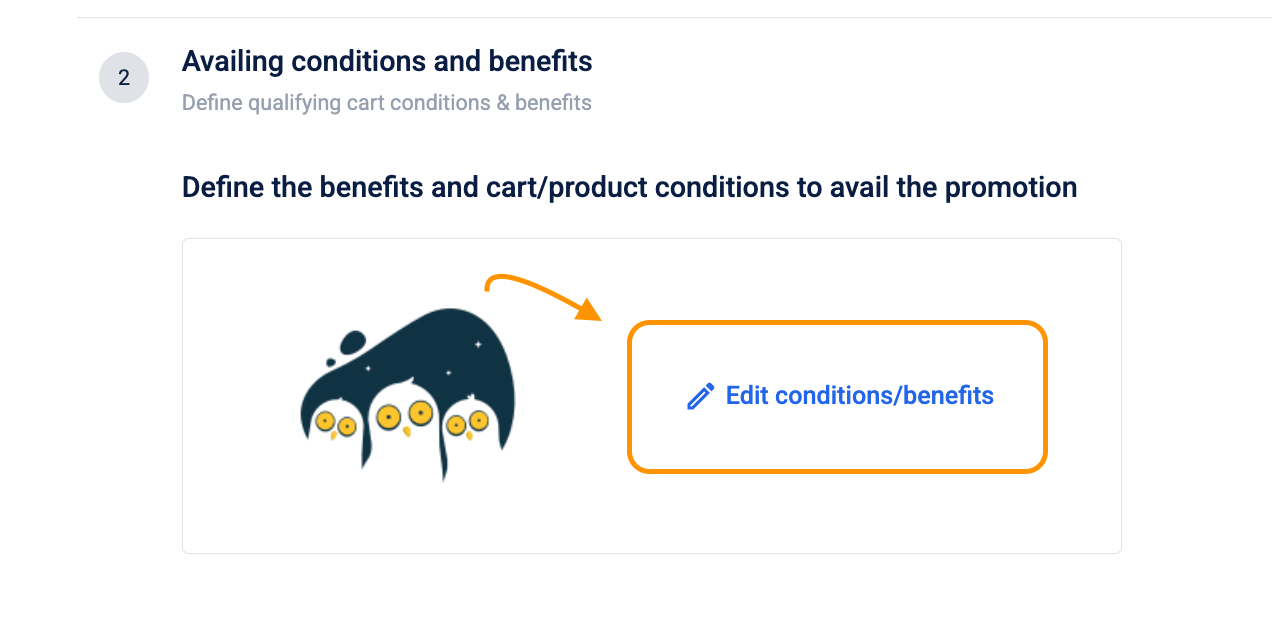
Task: Click the middle owl in illustration
Action: point(405,412)
